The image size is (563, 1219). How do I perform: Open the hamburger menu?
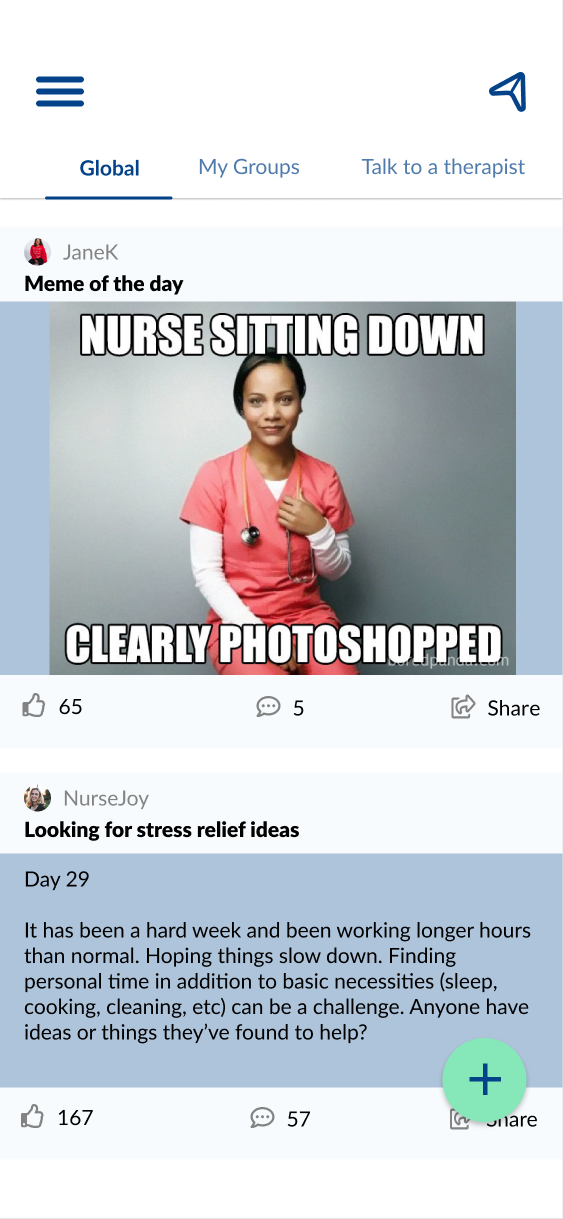click(x=60, y=92)
